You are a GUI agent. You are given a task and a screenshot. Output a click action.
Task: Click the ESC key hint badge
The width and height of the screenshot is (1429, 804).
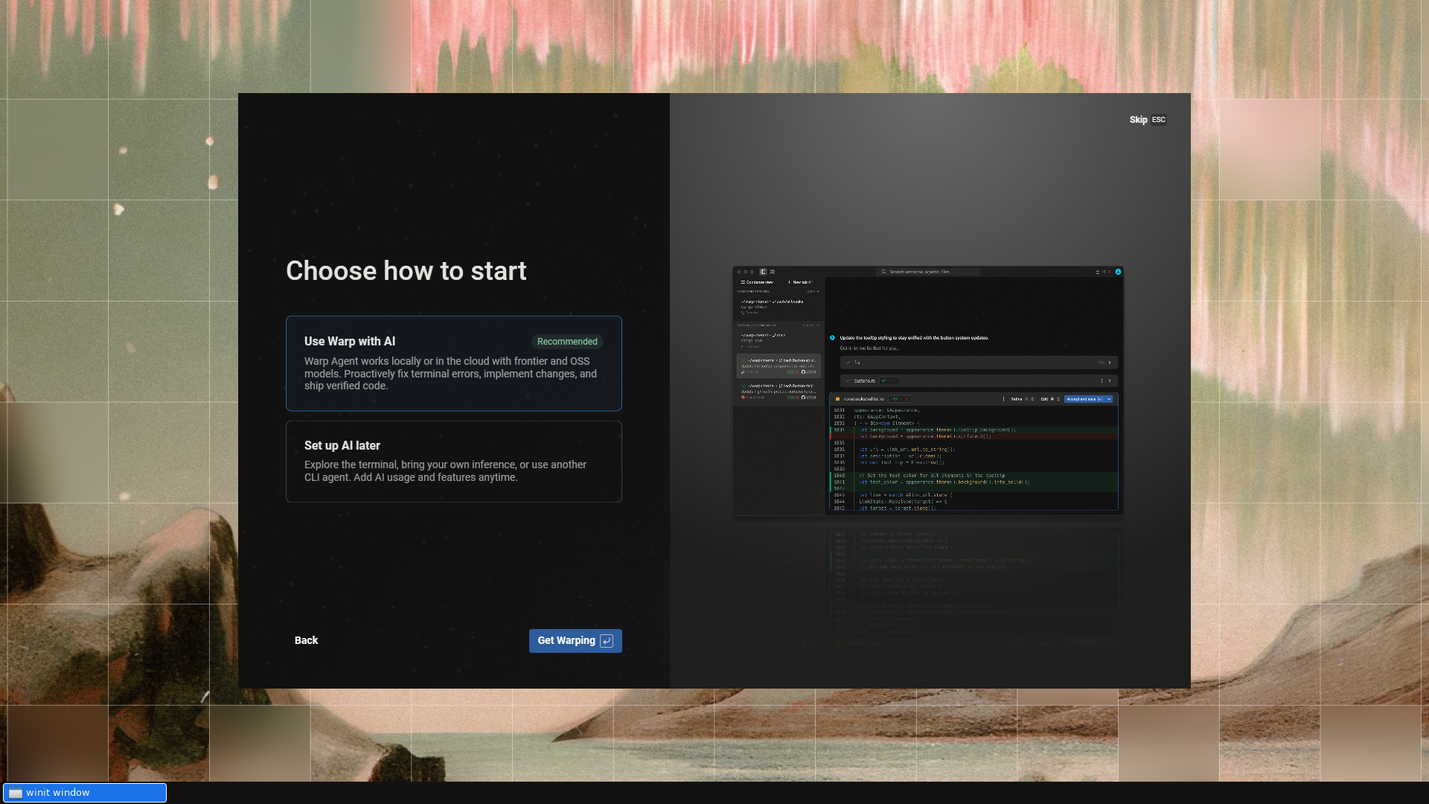1158,120
